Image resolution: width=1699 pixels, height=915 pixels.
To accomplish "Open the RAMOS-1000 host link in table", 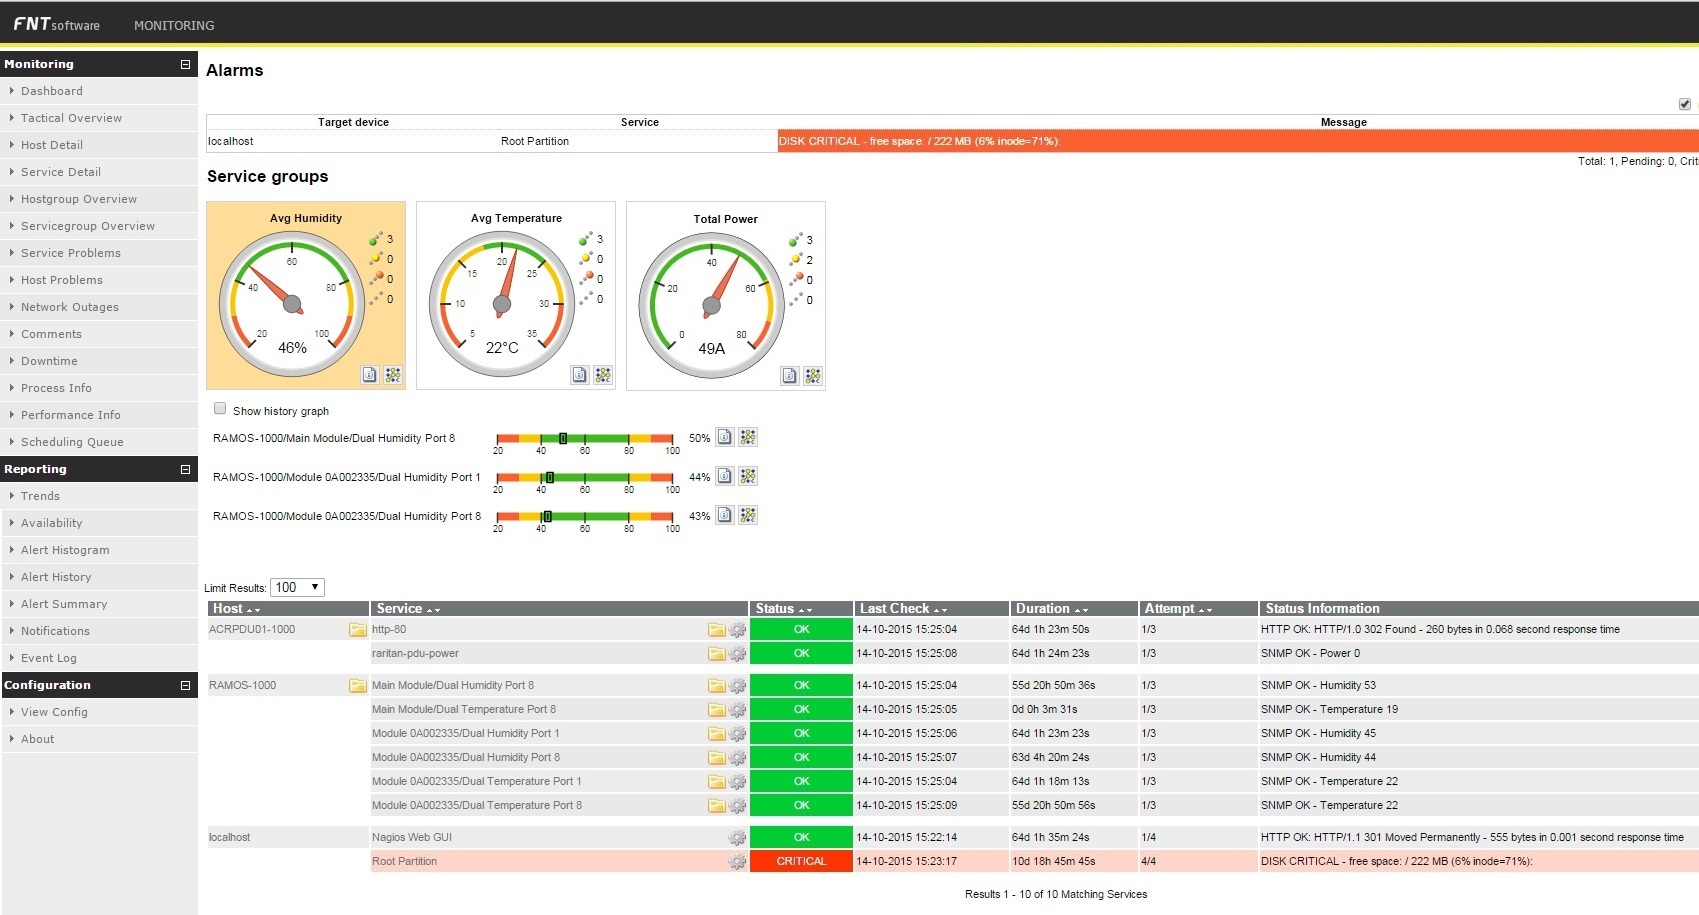I will (242, 686).
